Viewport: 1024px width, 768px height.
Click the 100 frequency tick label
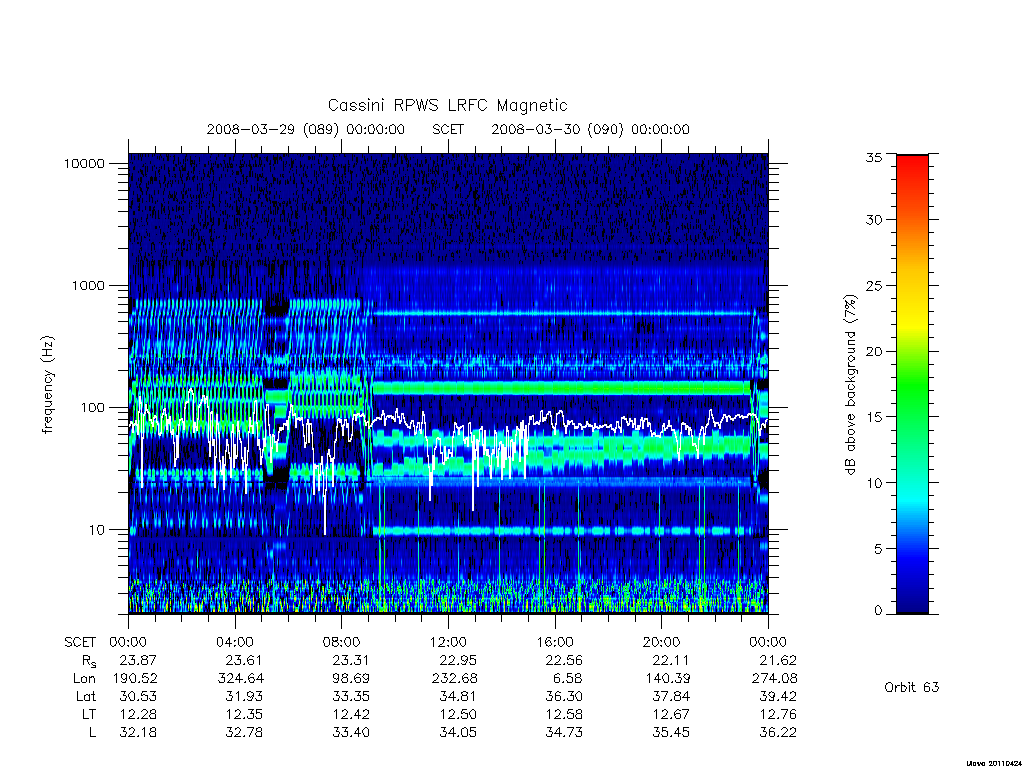tap(92, 408)
